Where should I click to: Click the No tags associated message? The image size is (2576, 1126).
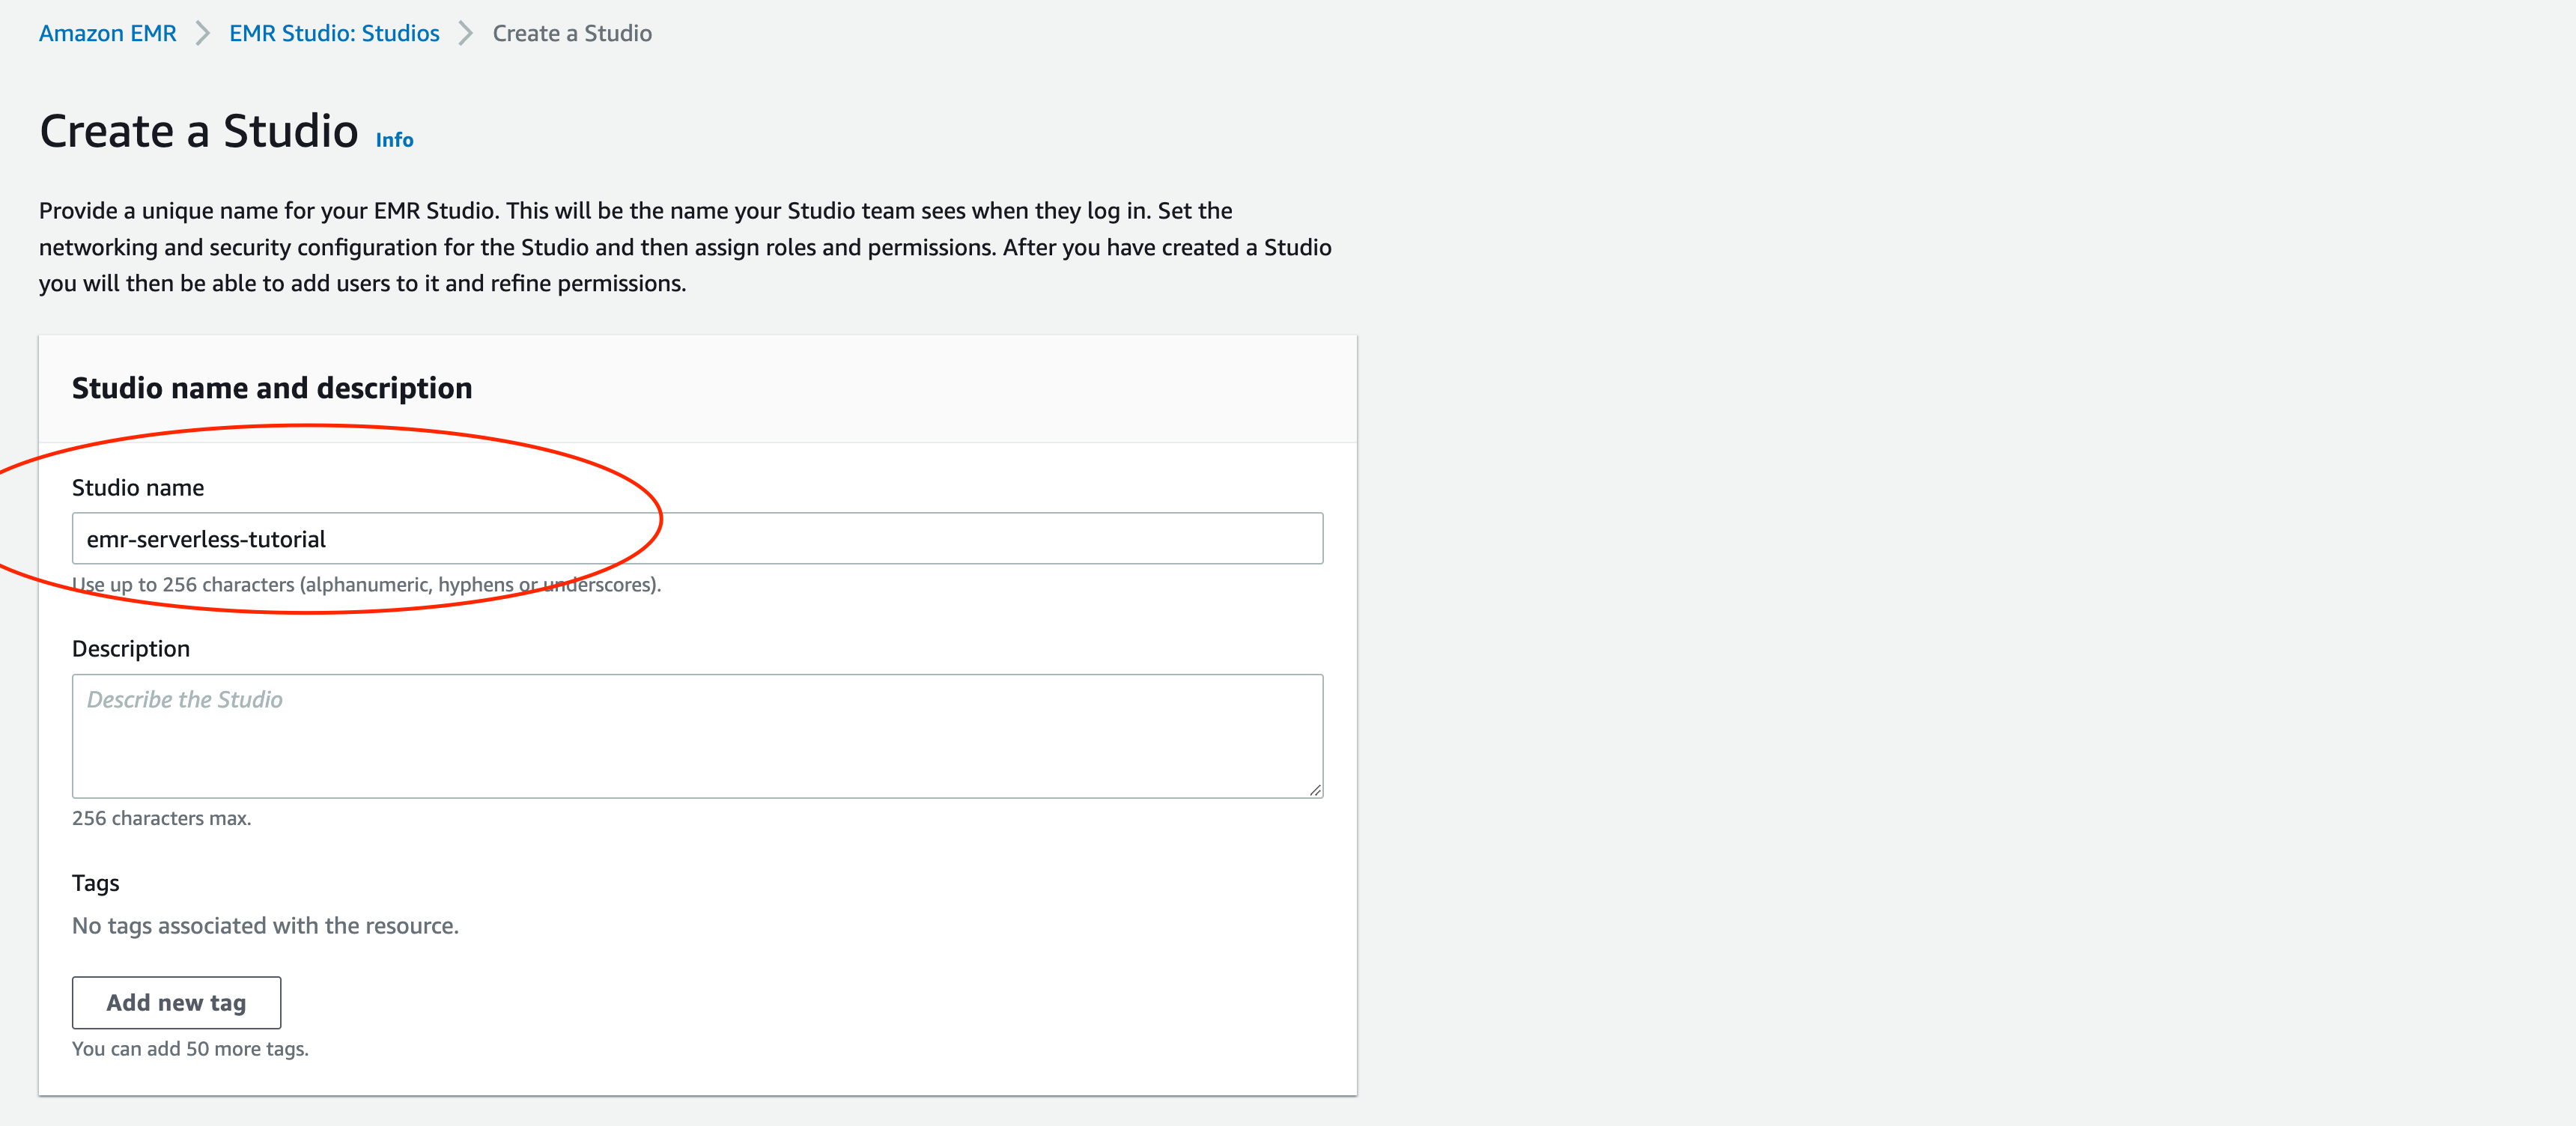tap(265, 926)
